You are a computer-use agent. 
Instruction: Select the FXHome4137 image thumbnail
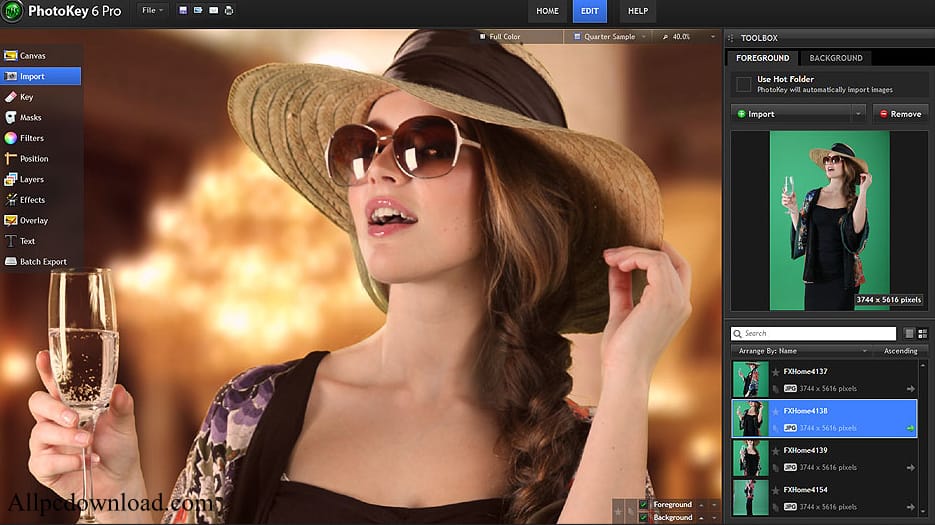[750, 379]
